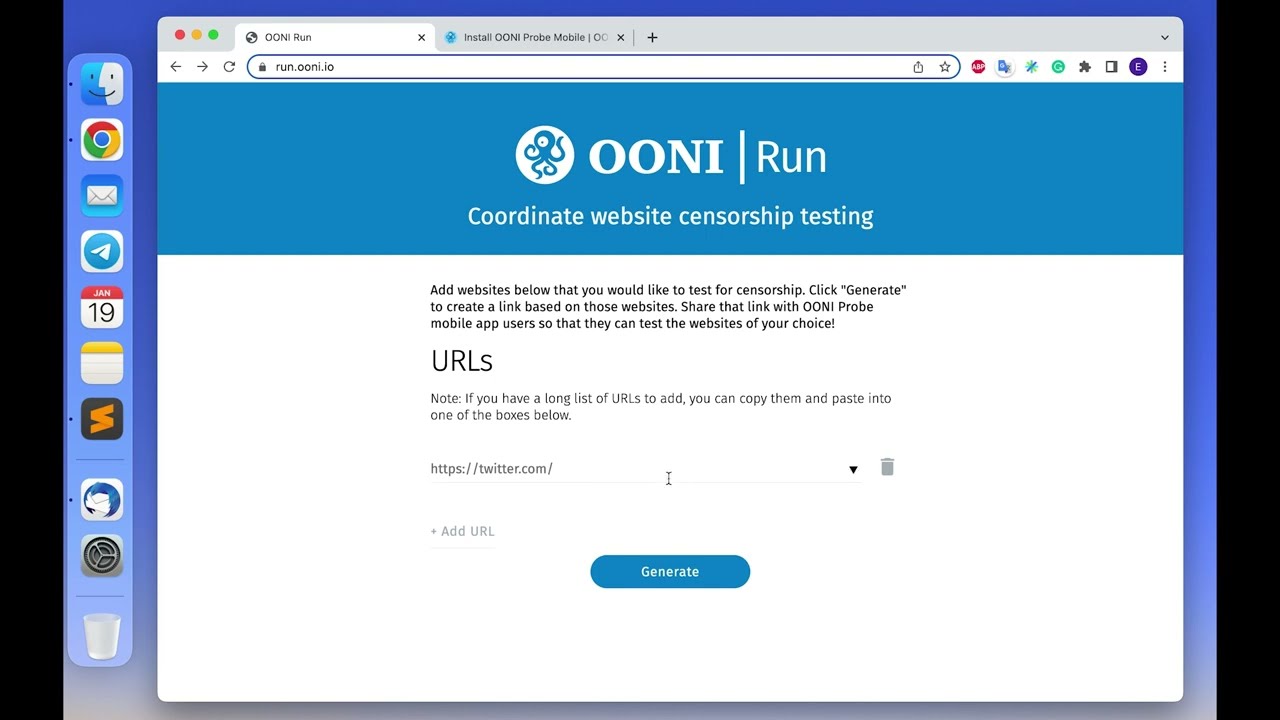1280x720 pixels.
Task: Open the Adblock Plus extension
Action: click(978, 67)
